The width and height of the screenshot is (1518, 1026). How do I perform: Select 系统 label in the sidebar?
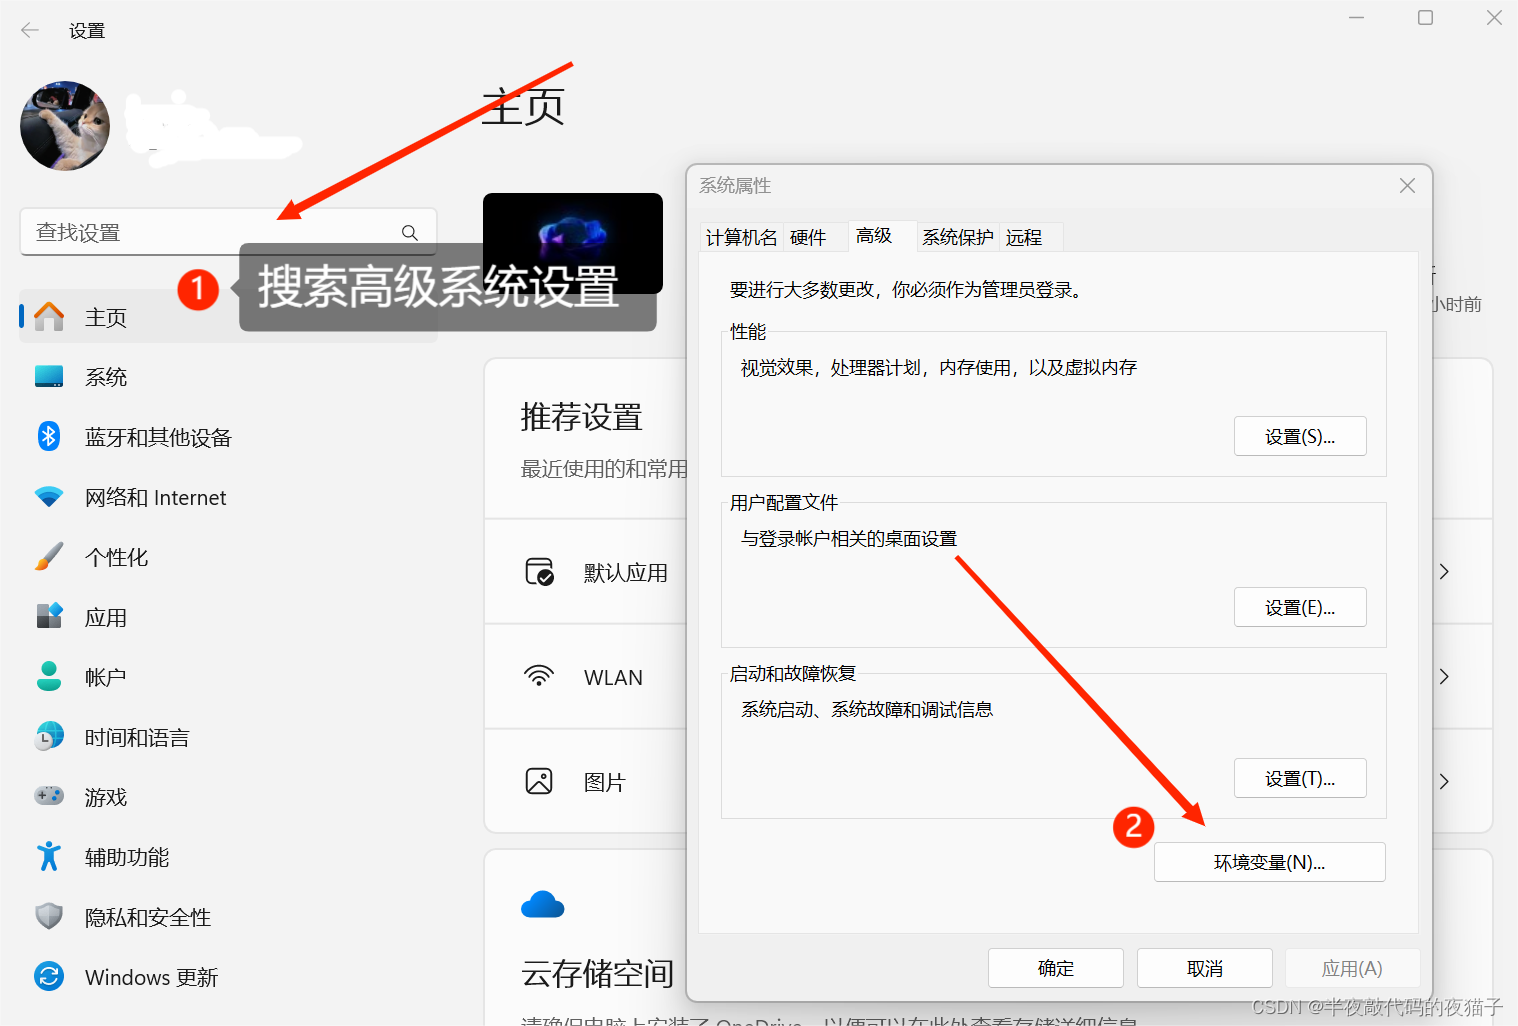[x=106, y=377]
